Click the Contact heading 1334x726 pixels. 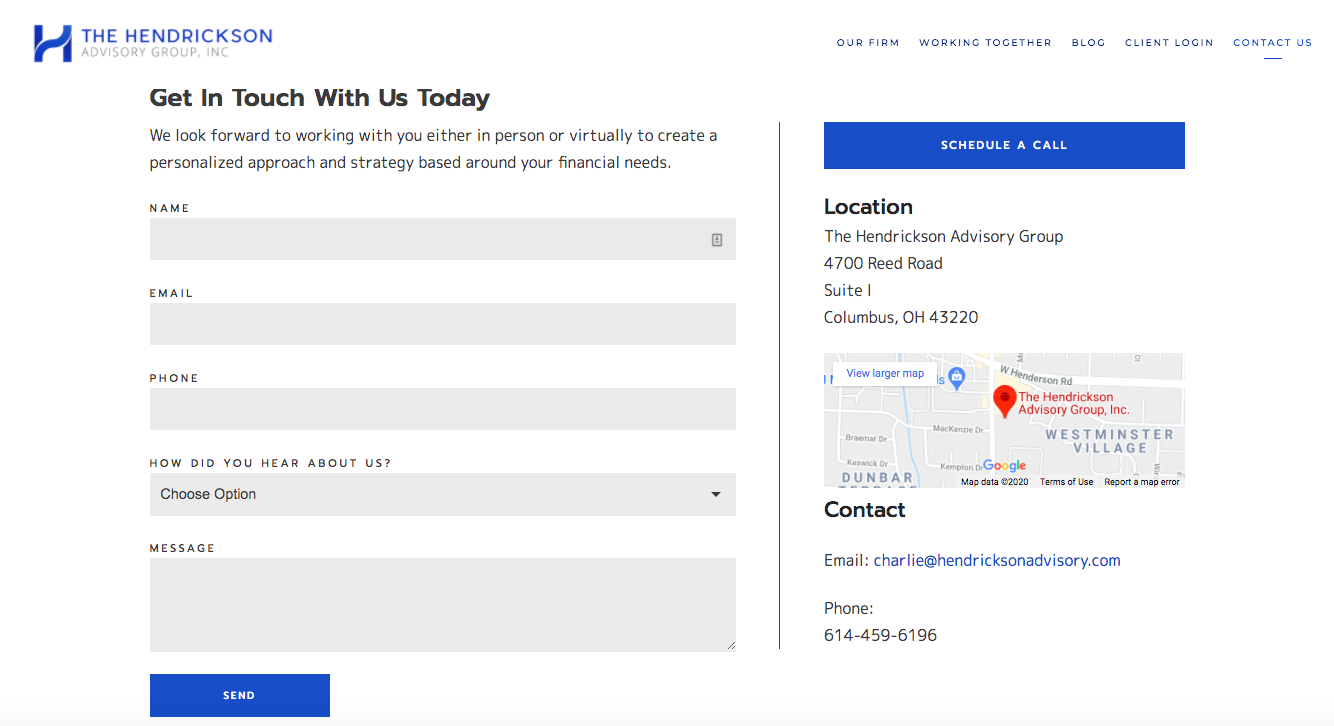pyautogui.click(x=864, y=510)
